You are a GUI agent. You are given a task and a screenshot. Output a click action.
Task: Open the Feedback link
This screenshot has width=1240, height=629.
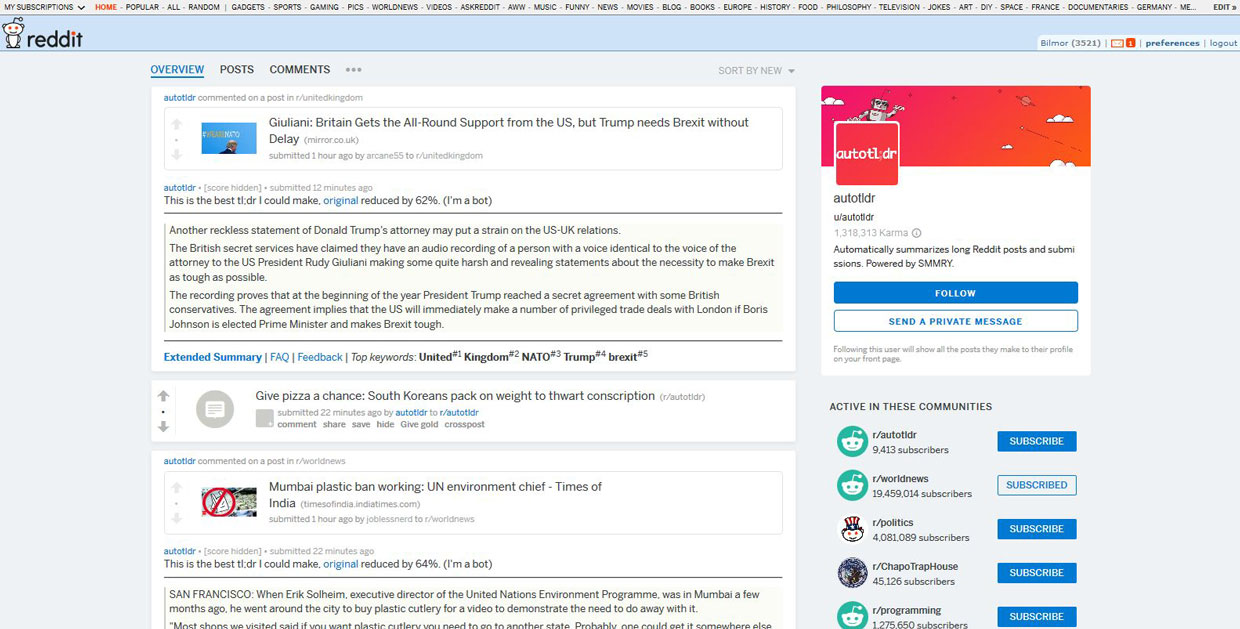point(320,357)
